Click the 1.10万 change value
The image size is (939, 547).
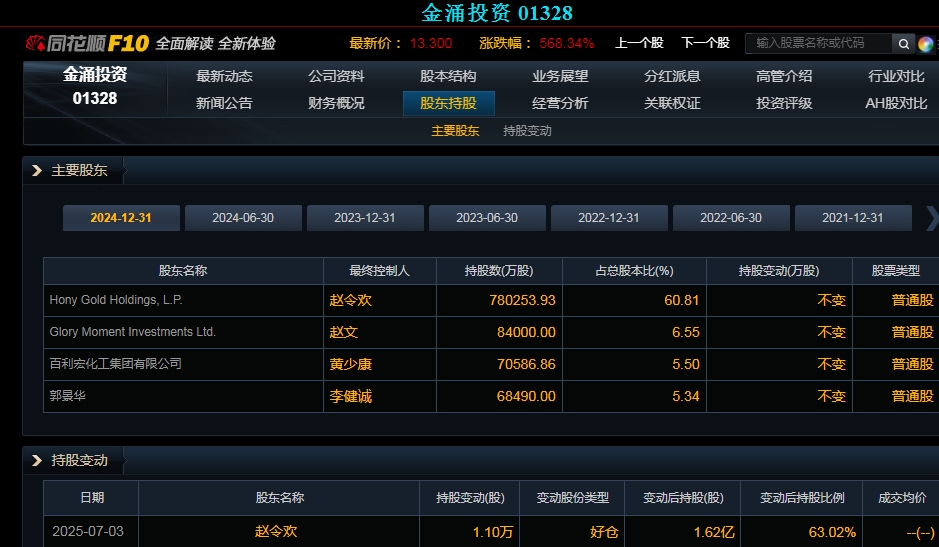[x=493, y=532]
